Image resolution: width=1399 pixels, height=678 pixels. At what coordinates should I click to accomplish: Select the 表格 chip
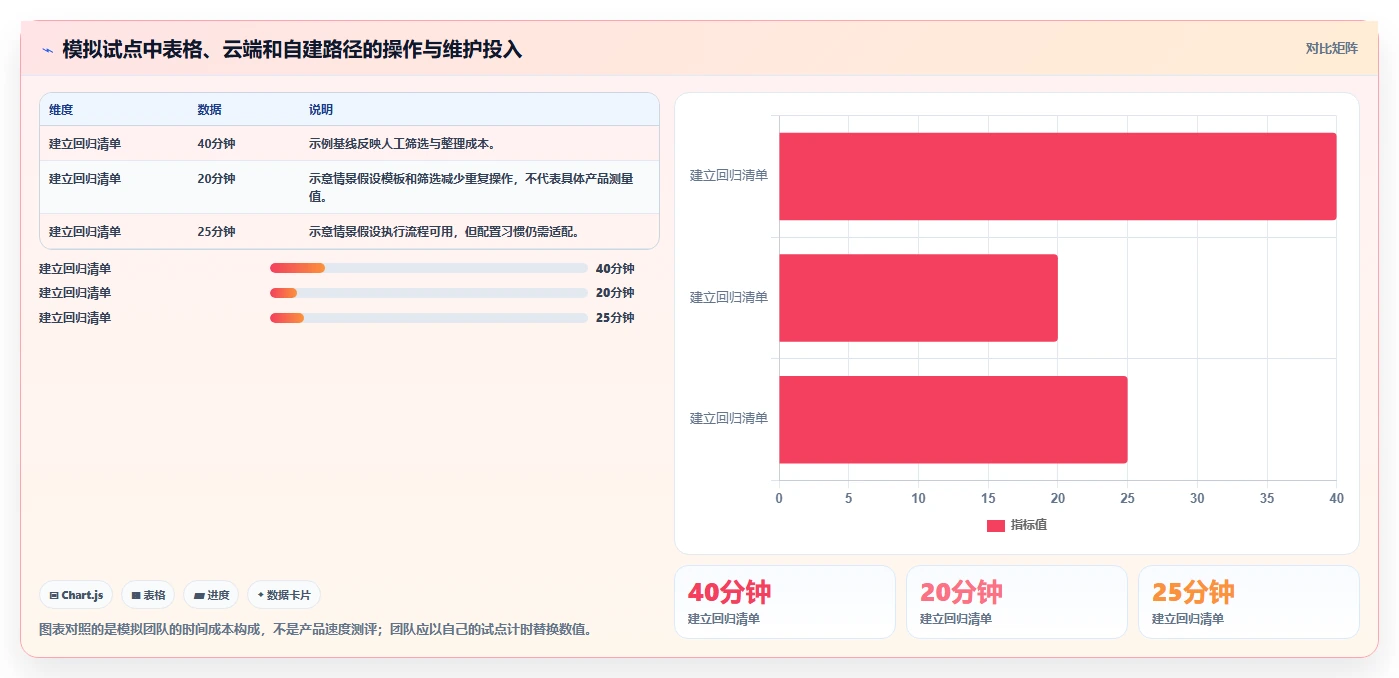click(148, 595)
